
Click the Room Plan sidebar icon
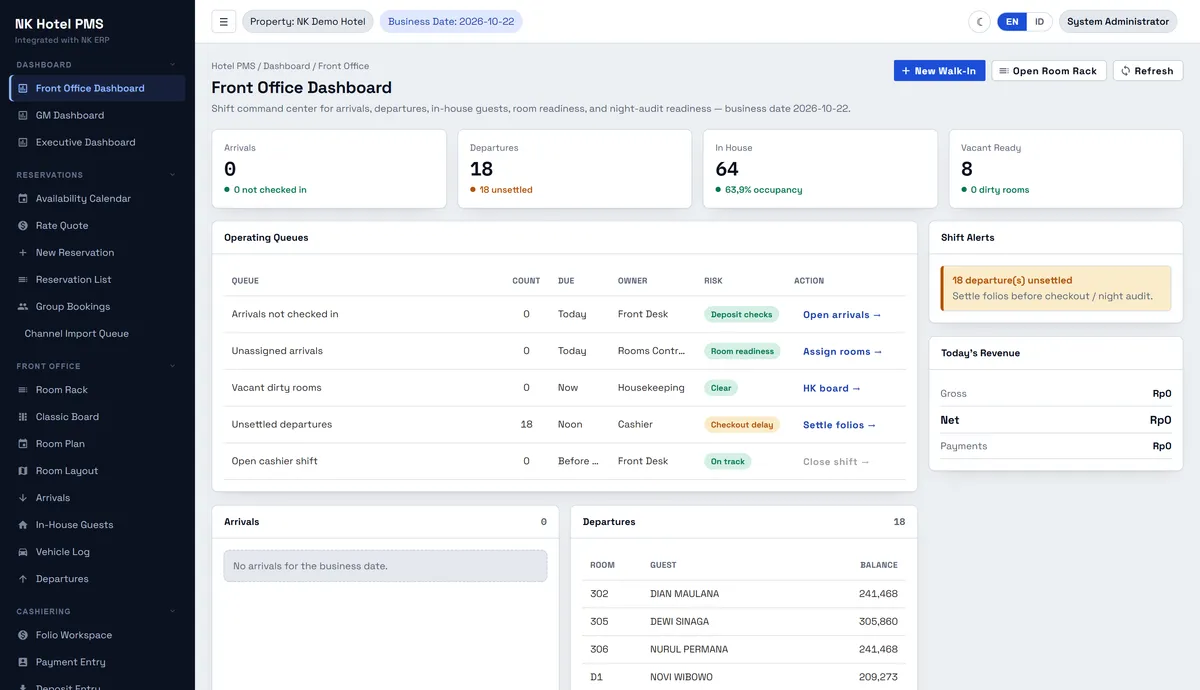click(x=23, y=443)
